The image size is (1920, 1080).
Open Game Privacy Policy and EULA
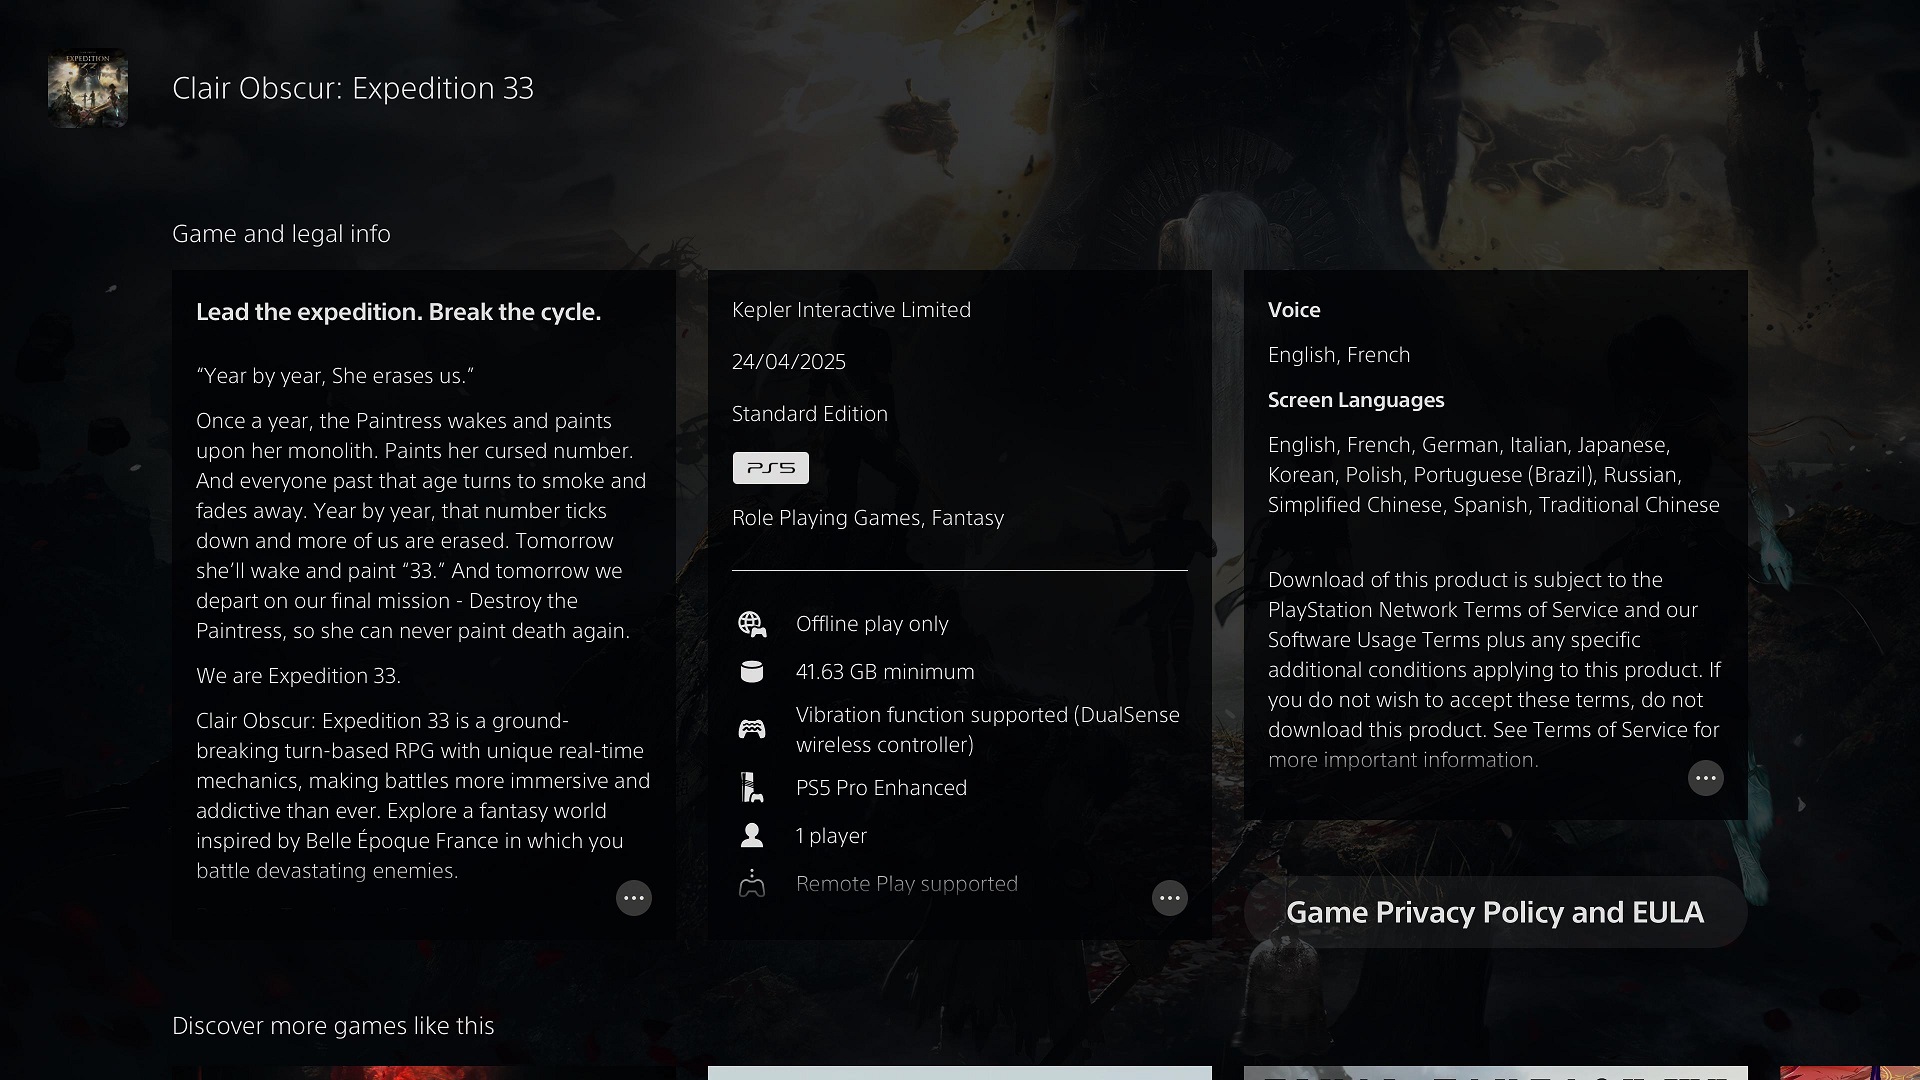1495,912
